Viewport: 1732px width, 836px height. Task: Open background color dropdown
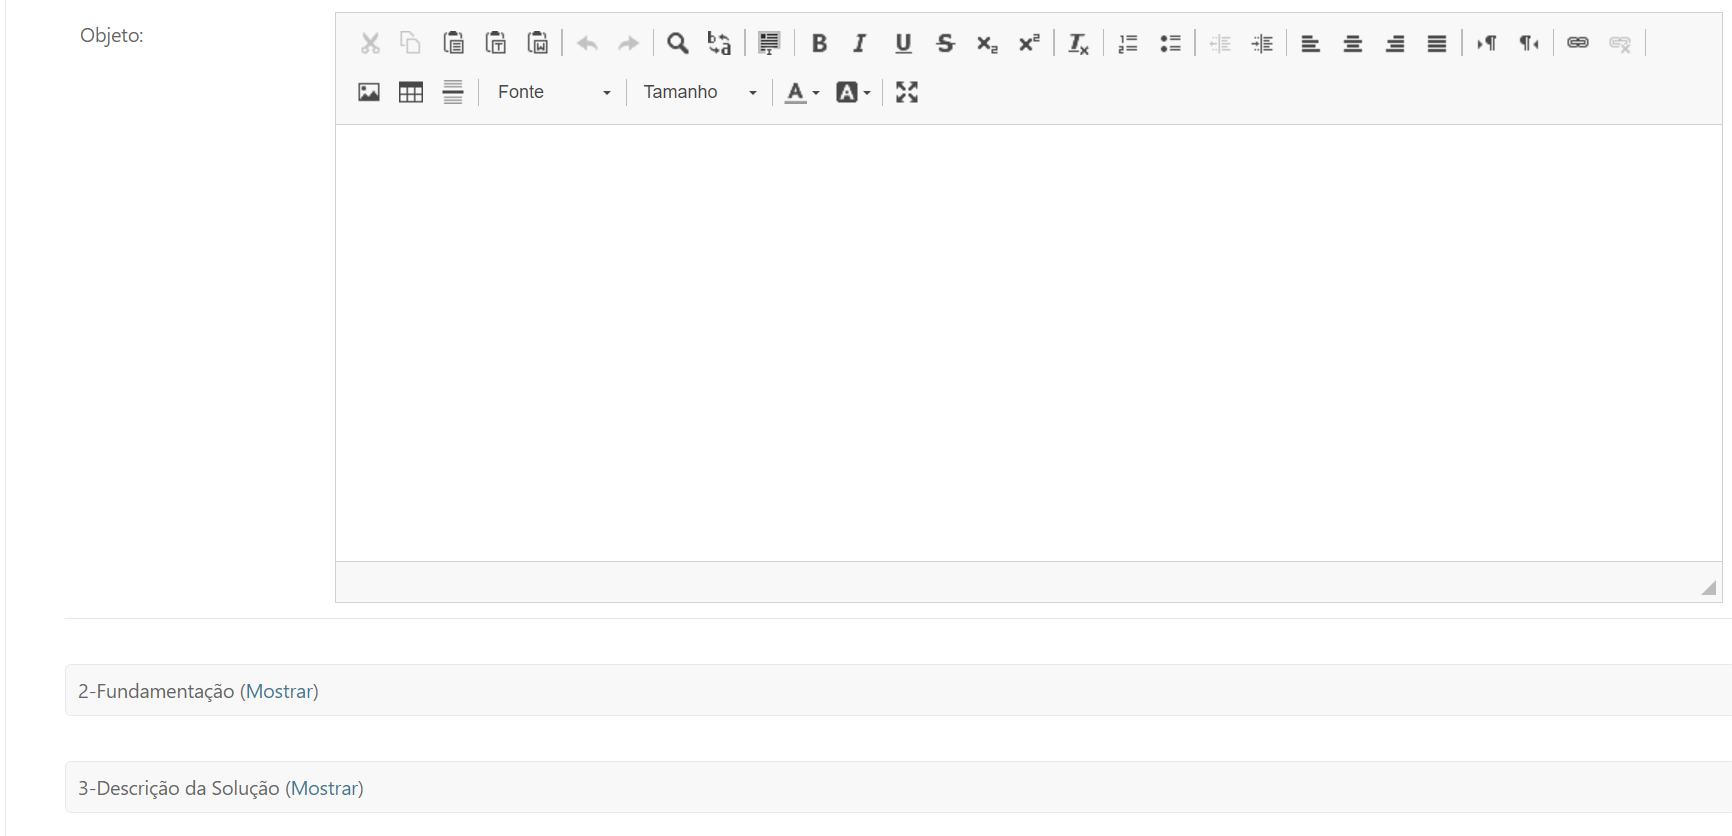pos(853,92)
